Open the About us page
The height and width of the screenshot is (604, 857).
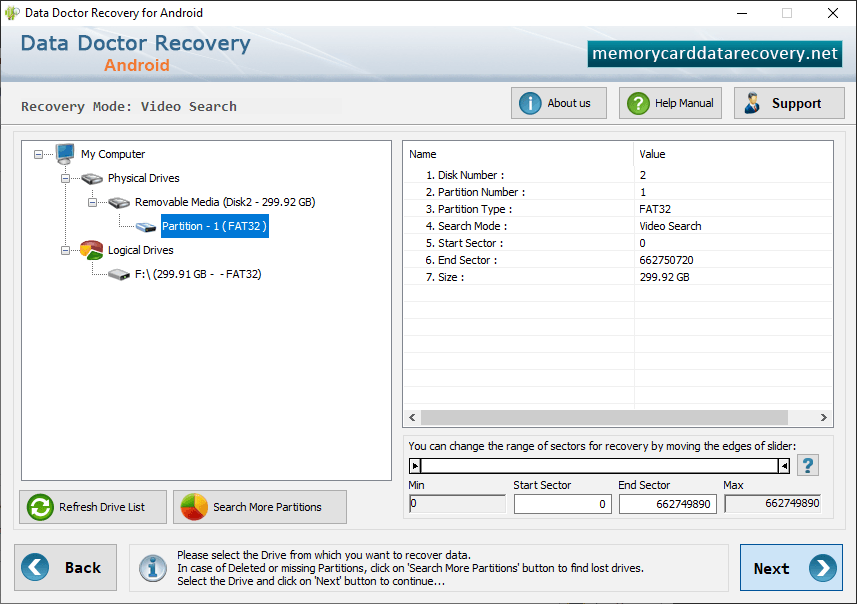tap(559, 103)
